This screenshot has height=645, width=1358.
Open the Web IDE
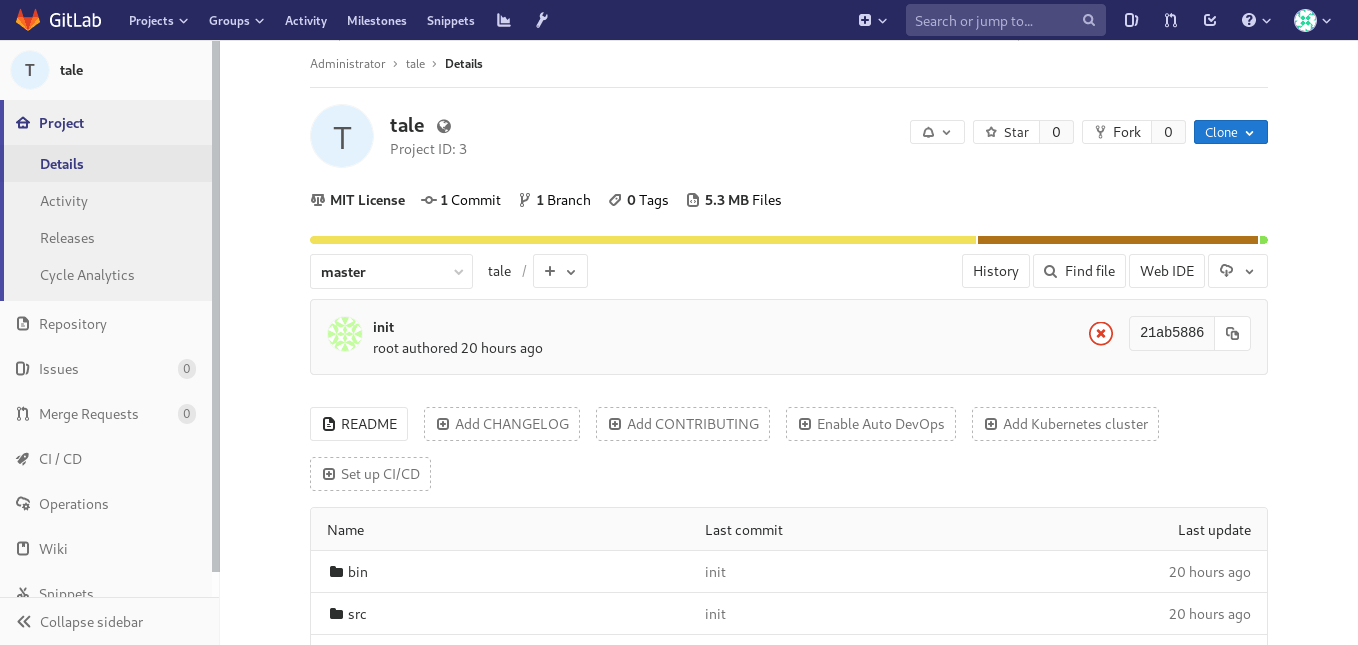click(1167, 271)
